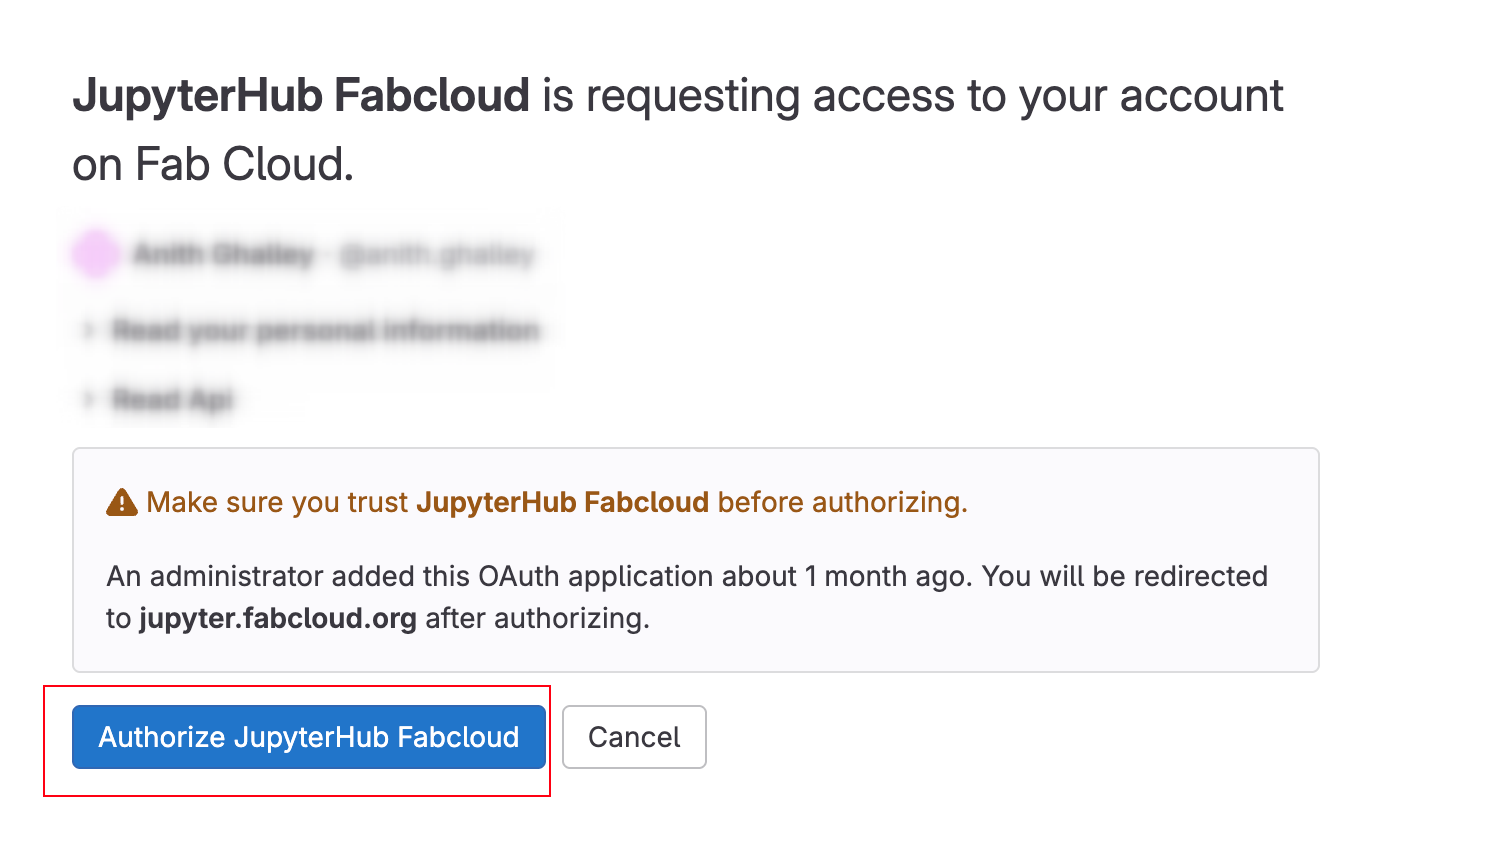Click the "after authorizing." text in the info box
Viewport: 1506px width, 864px height.
[537, 619]
